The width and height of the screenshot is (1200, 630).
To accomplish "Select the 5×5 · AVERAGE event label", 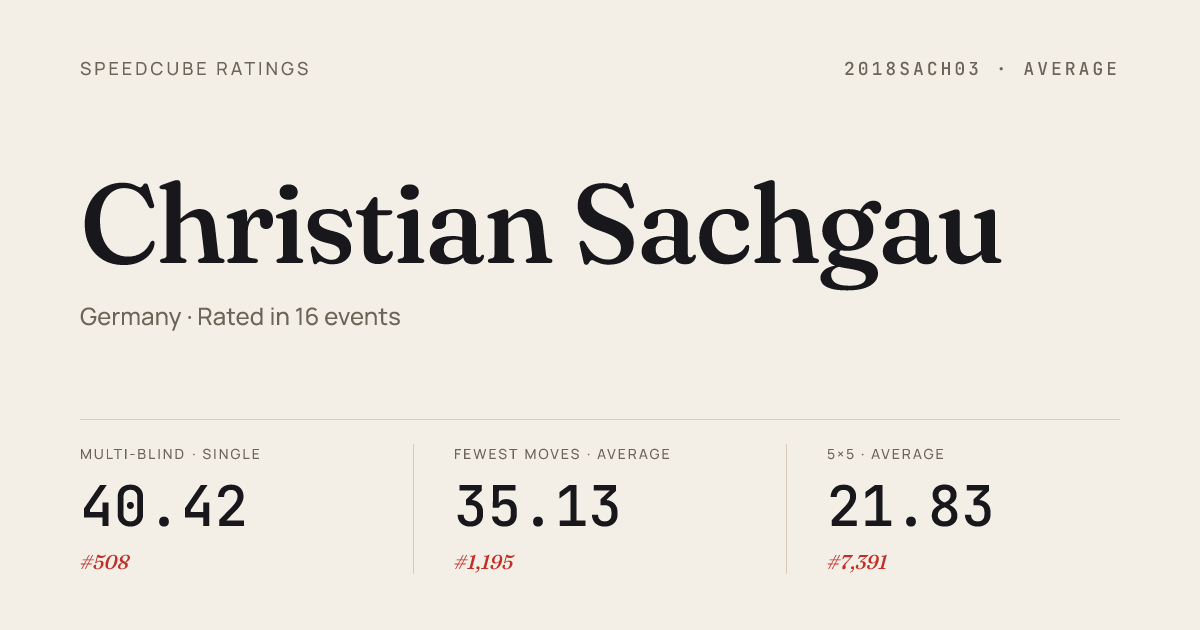I will pyautogui.click(x=885, y=454).
